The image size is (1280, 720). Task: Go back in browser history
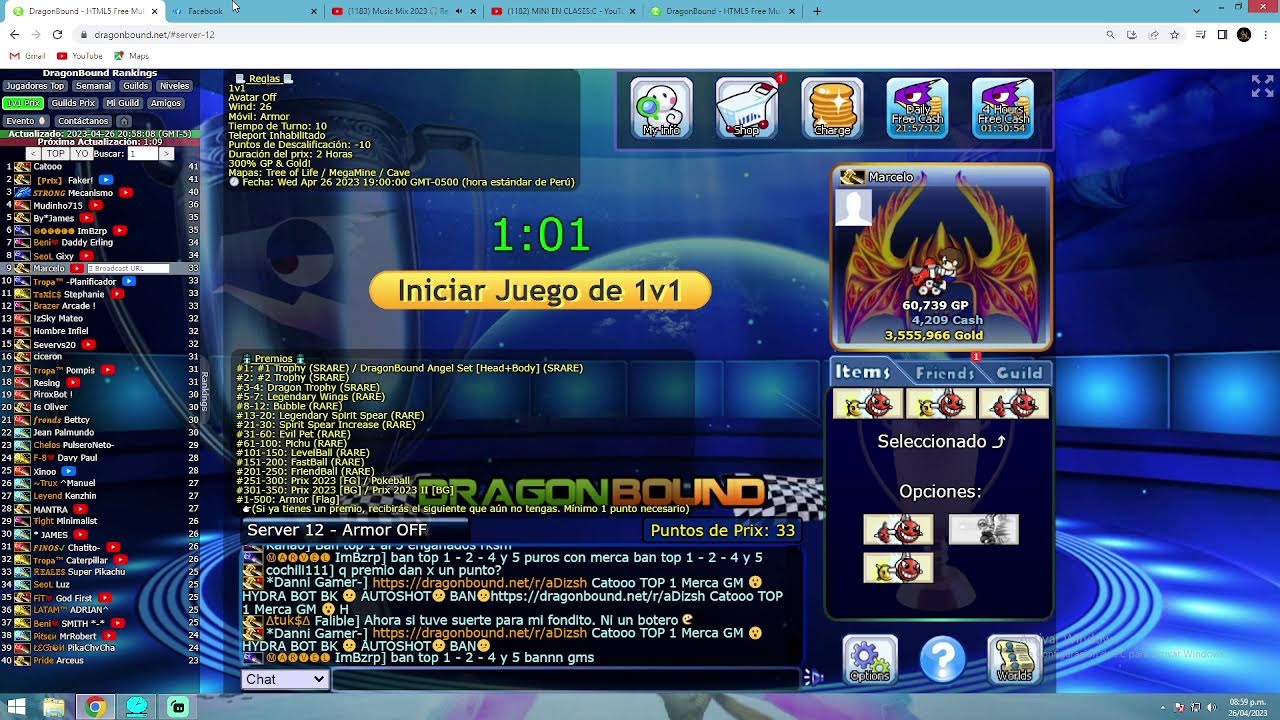pos(14,34)
